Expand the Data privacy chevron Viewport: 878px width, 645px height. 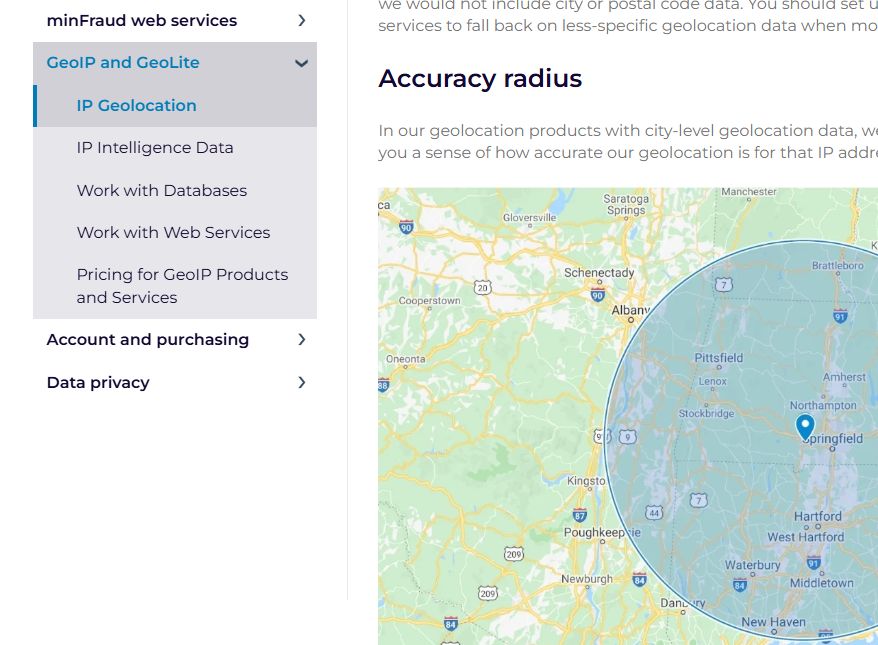[302, 382]
